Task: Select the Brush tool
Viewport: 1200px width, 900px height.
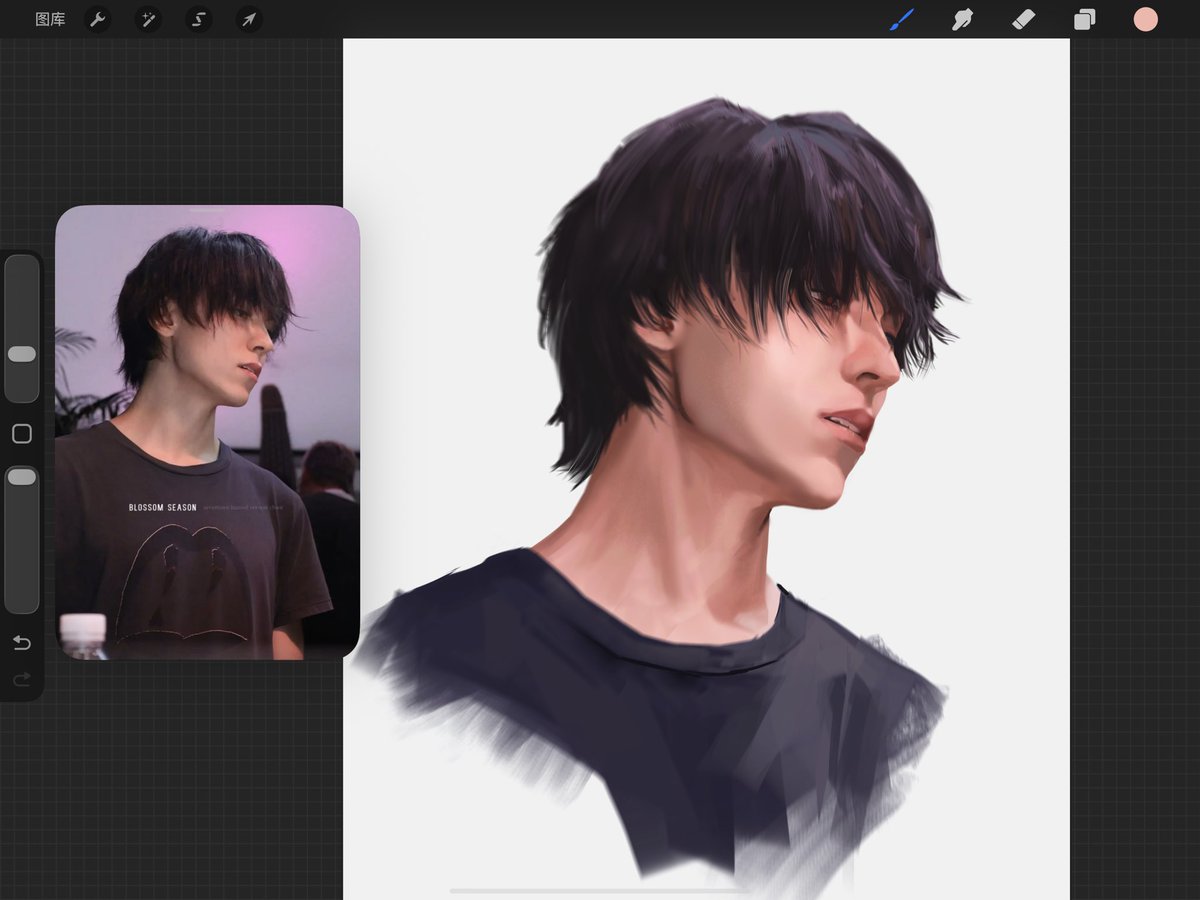Action: point(902,19)
